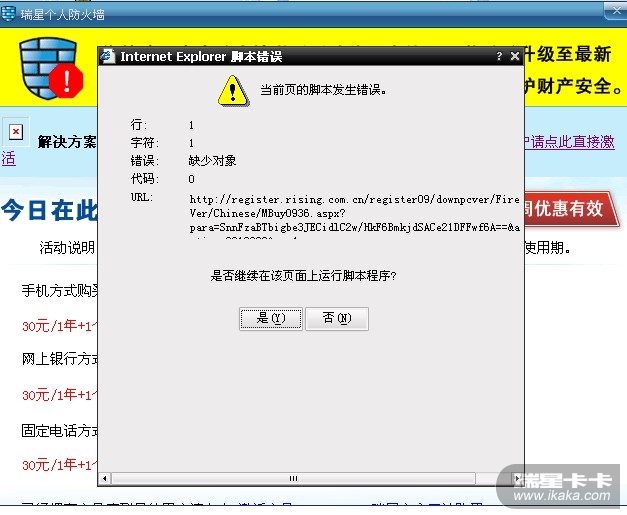Click the URL: label in error dialog
This screenshot has width=627, height=515.
pos(142,197)
